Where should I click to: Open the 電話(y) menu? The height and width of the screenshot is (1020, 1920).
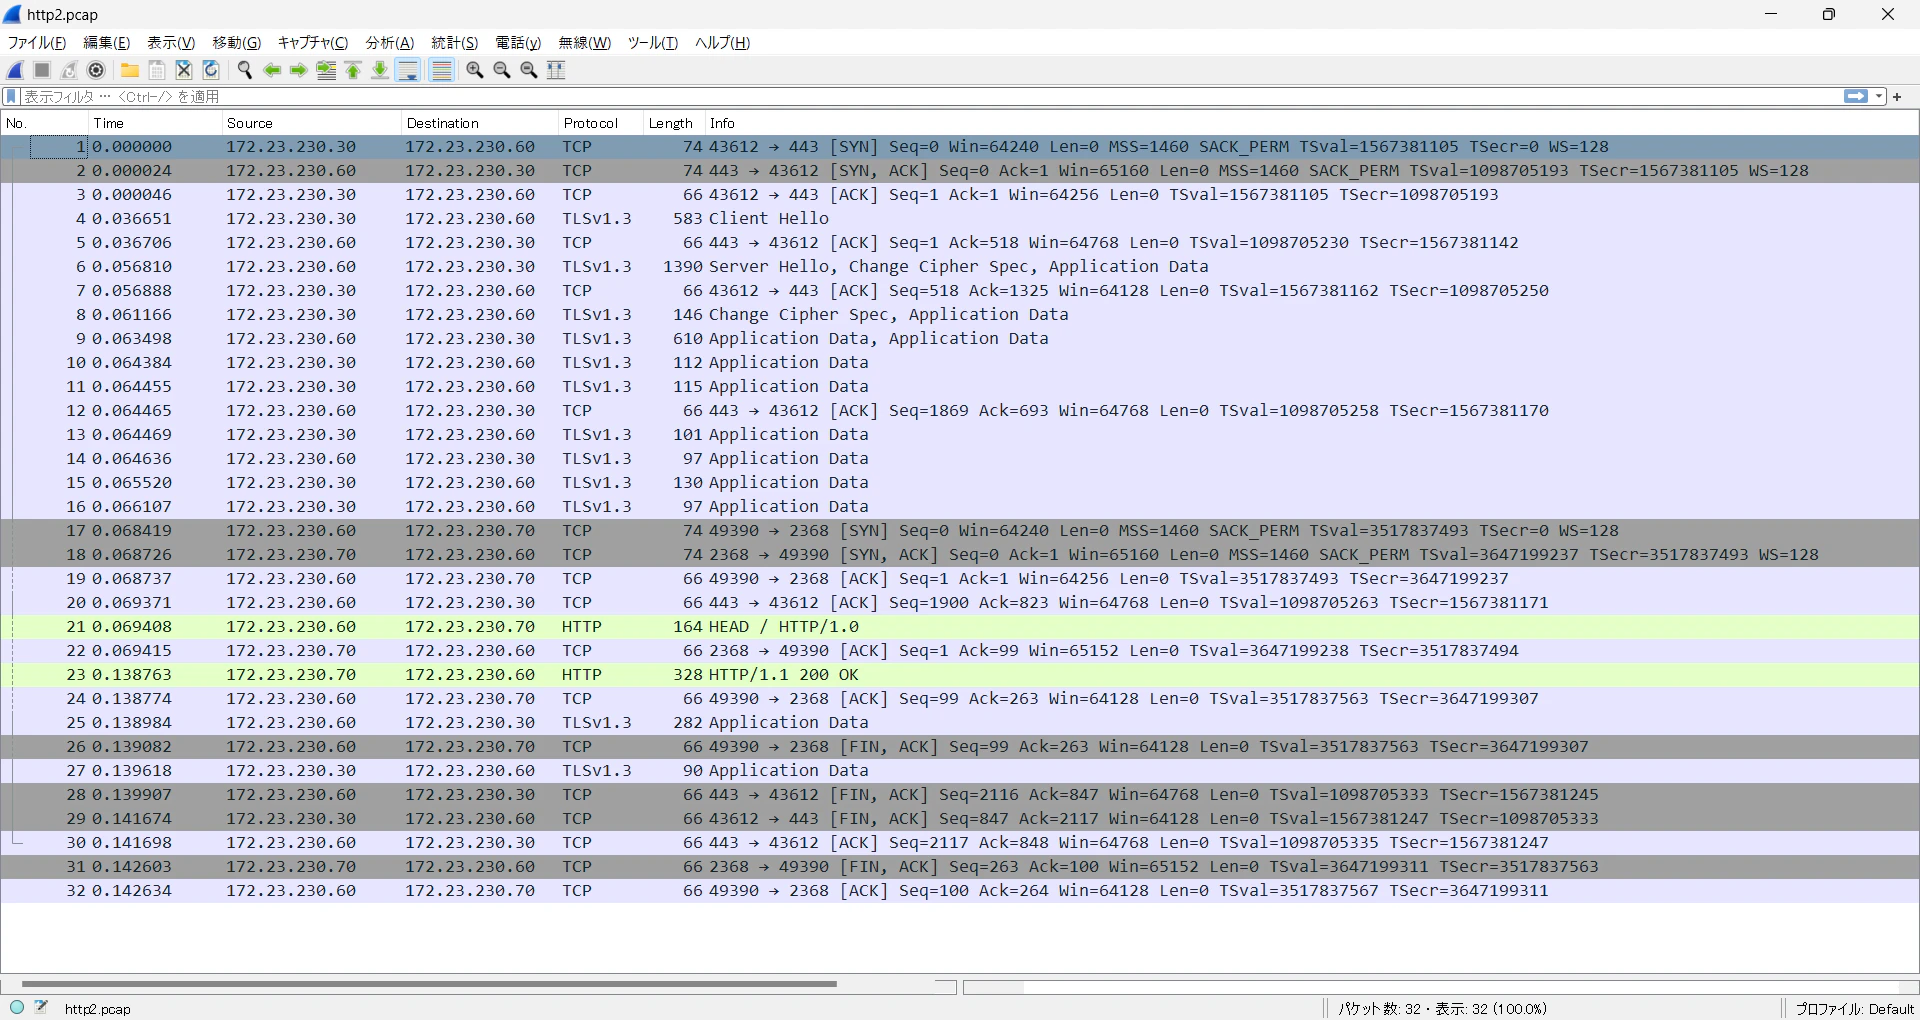518,43
